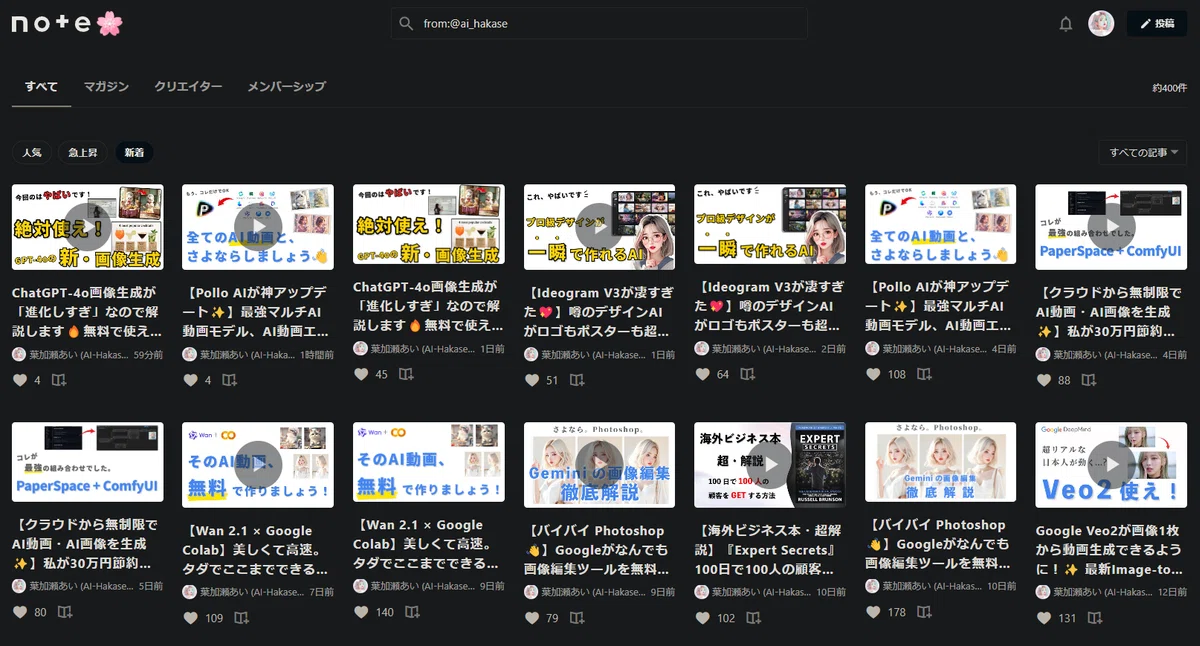This screenshot has width=1200, height=646.
Task: Open author name on the Veo2 post
Action: tap(1101, 592)
